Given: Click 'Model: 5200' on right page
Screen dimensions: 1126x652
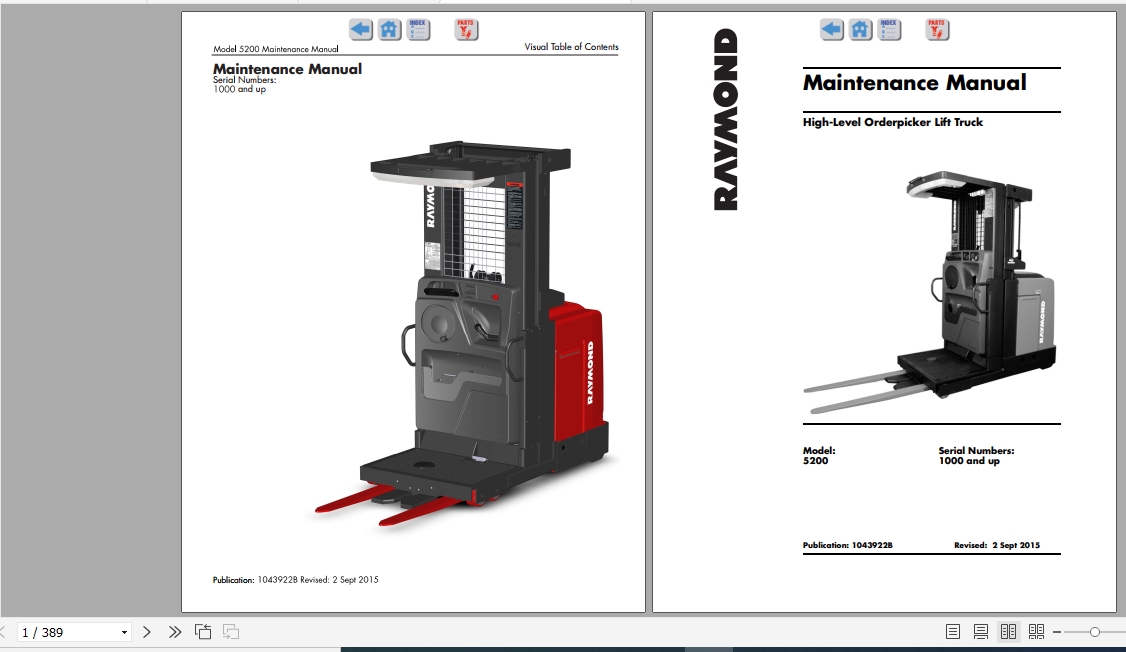Looking at the screenshot, I should tap(819, 455).
